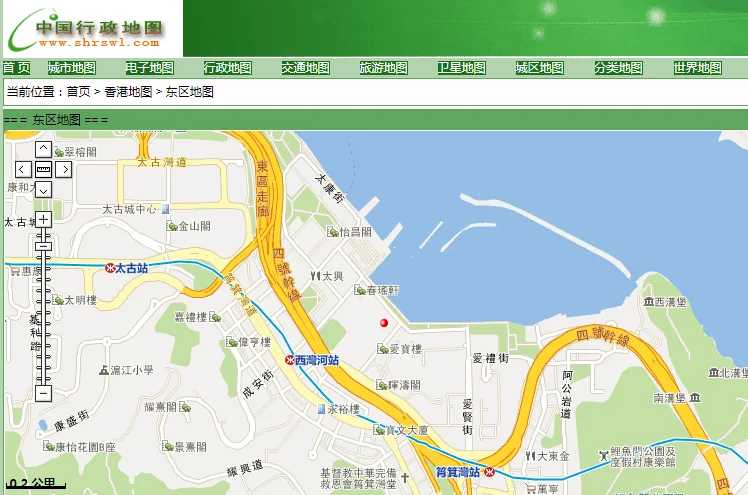Select 太古站 MTR station icon
748x495 pixels.
click(x=110, y=268)
